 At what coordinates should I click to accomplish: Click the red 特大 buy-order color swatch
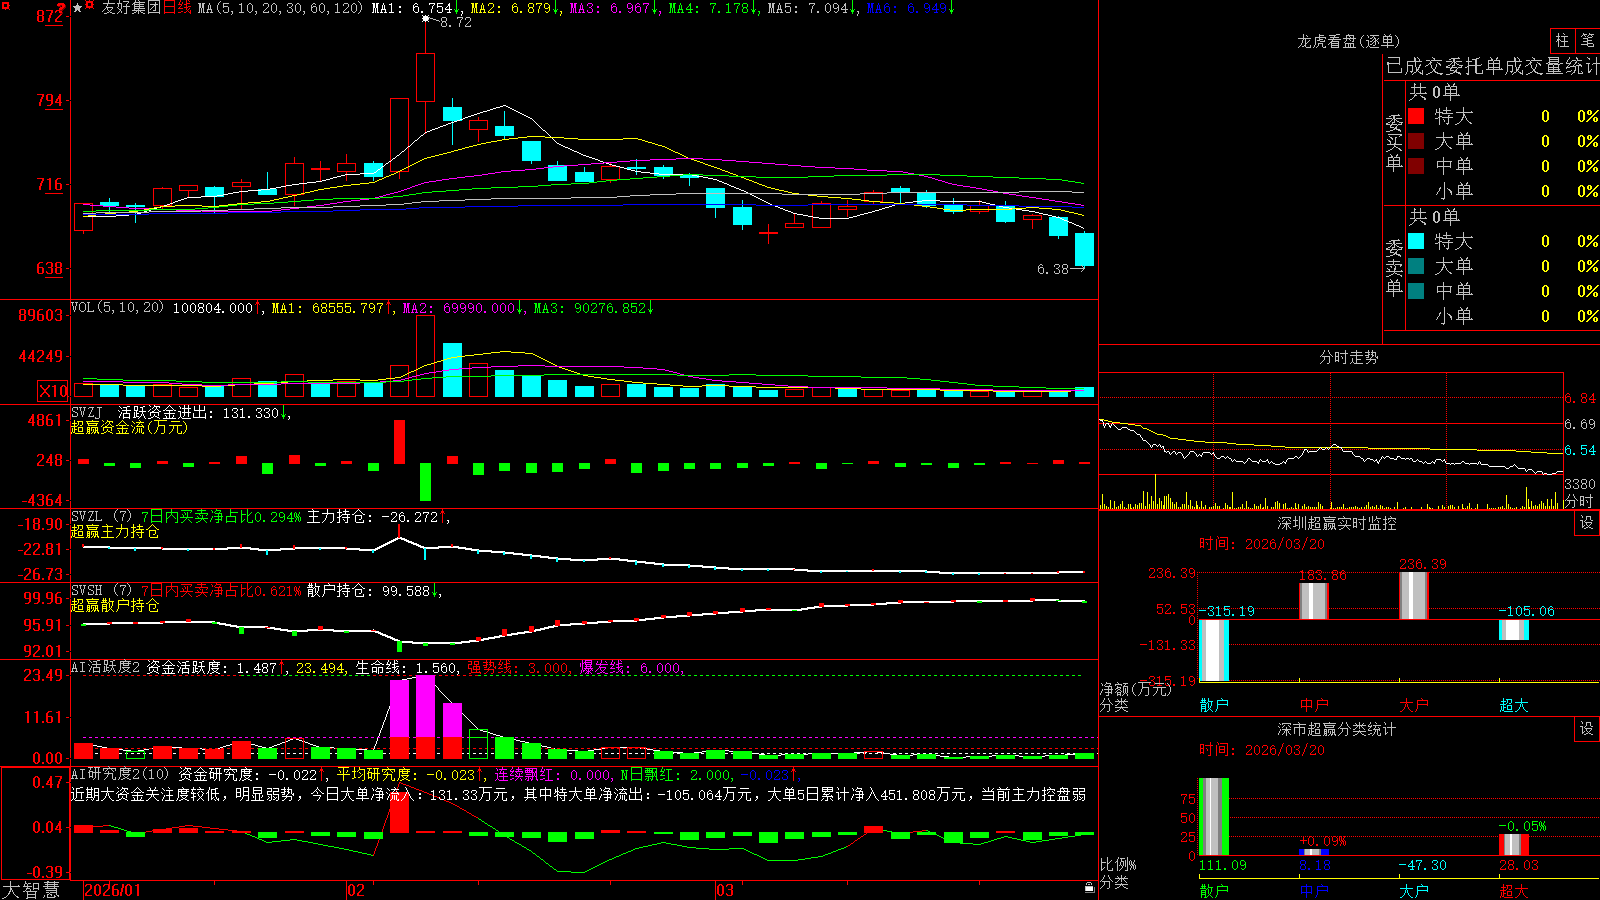point(1416,116)
